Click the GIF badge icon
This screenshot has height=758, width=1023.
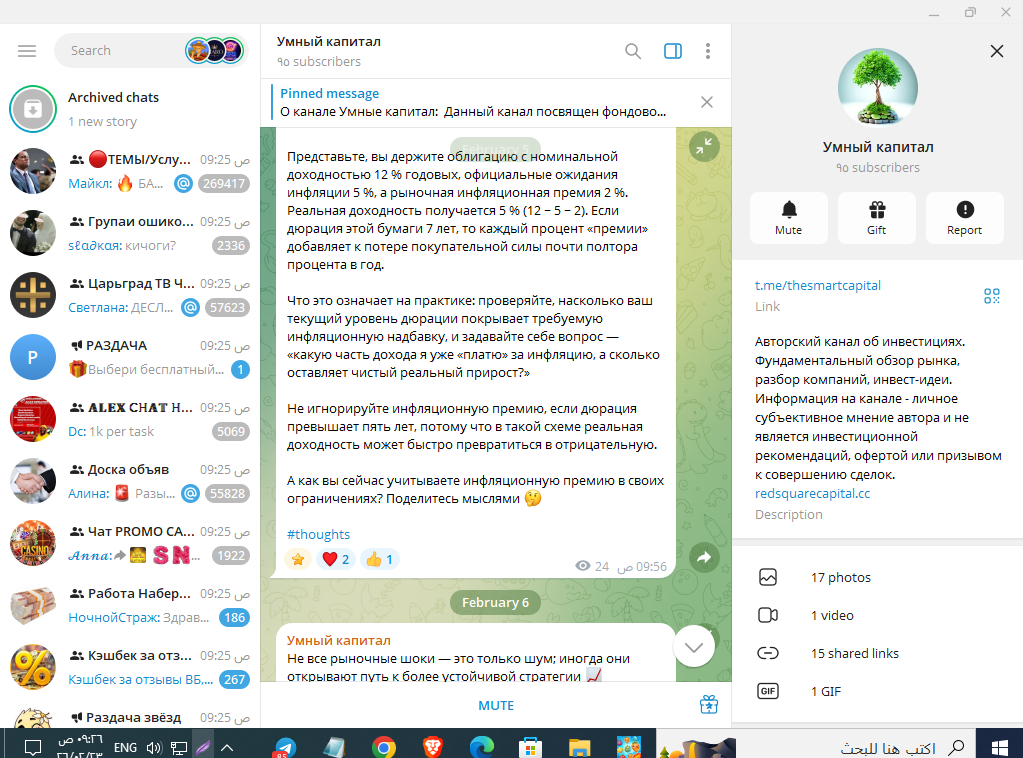tap(768, 691)
